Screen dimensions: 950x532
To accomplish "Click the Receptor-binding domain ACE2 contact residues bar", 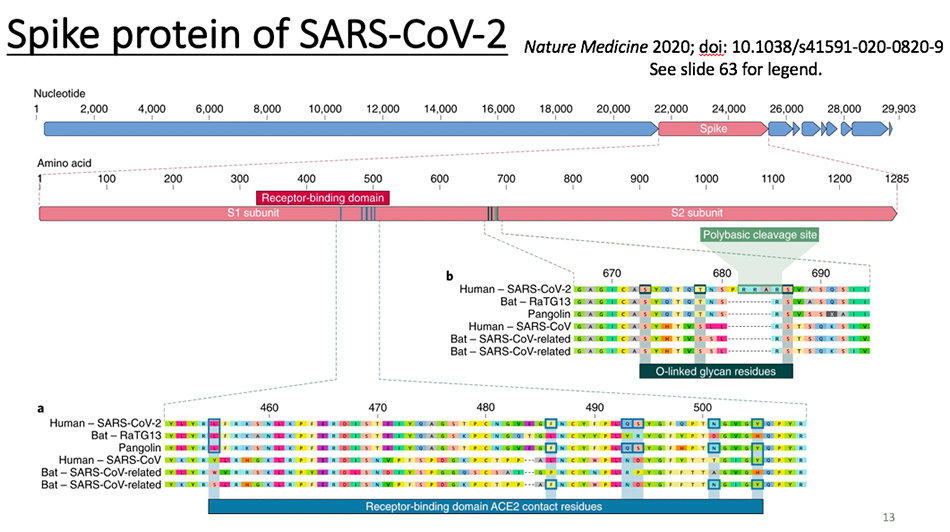I will [x=485, y=507].
